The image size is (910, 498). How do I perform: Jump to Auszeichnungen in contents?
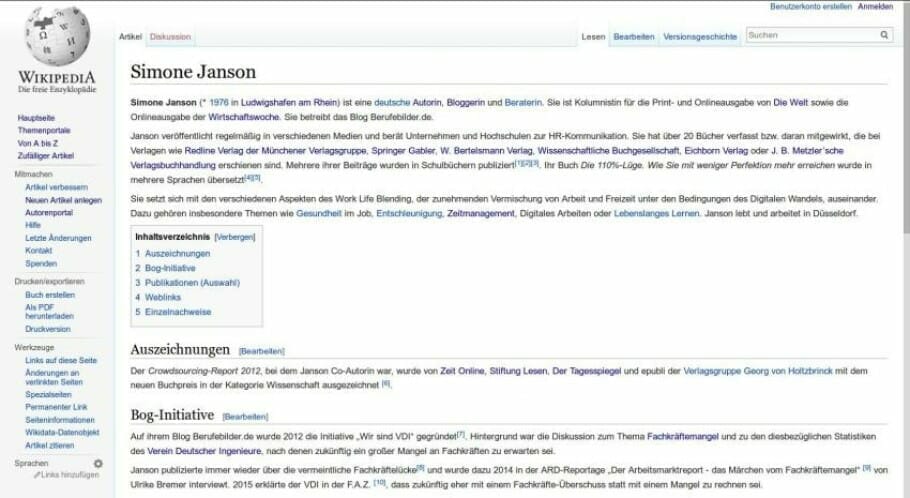[x=177, y=254]
